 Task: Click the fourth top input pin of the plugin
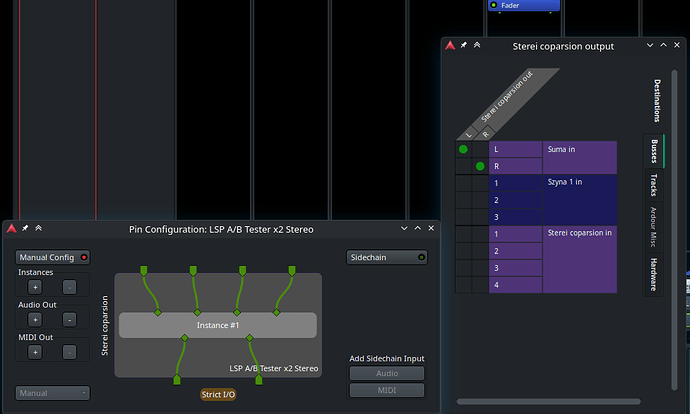tap(292, 270)
